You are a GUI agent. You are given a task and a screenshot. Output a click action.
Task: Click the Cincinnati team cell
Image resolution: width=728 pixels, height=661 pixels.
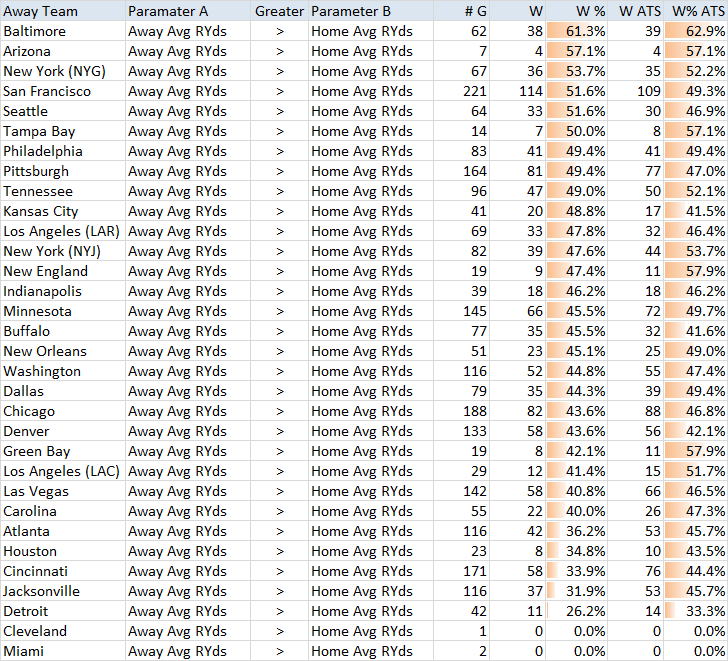point(63,570)
